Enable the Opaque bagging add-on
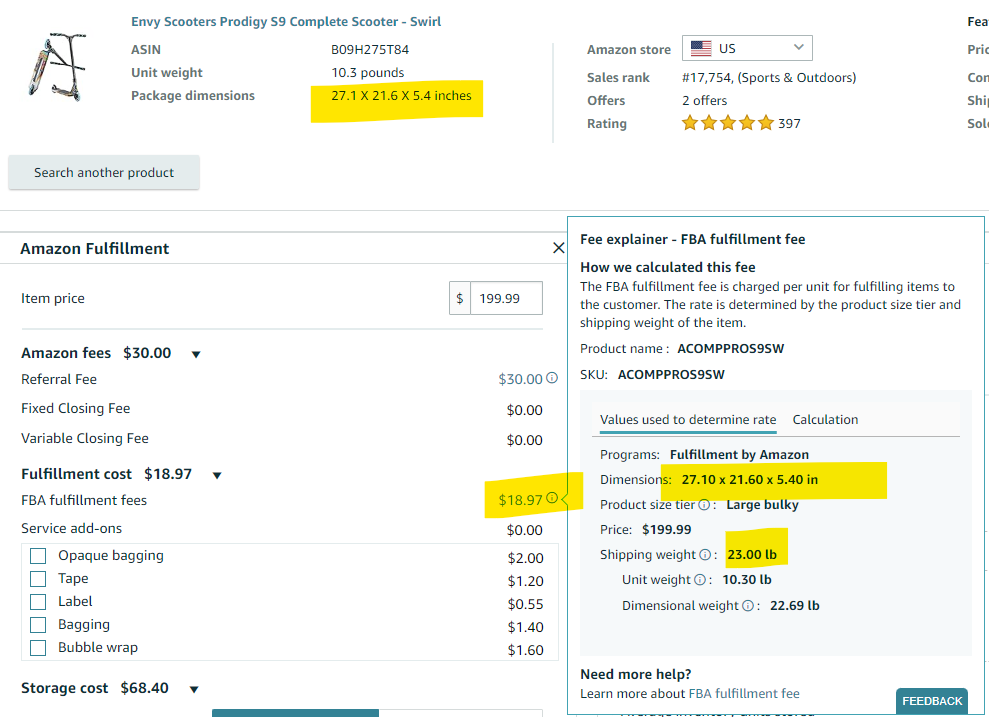Screen dimensions: 989x717 coord(38,556)
